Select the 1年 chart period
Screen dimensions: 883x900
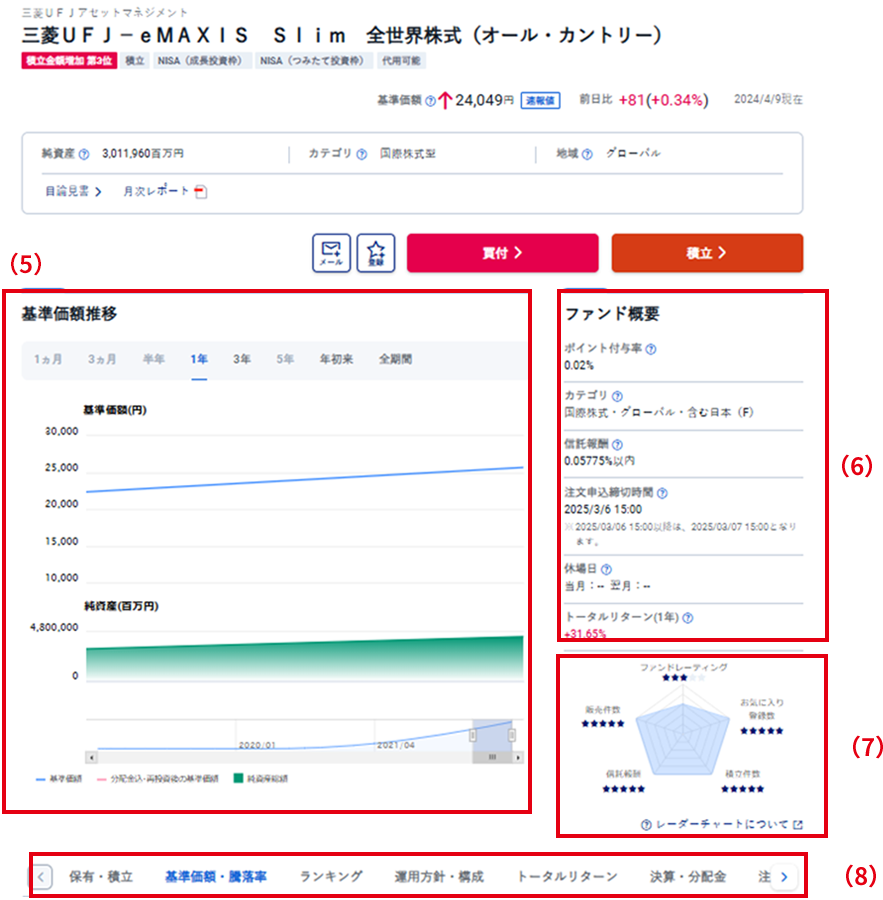click(199, 359)
